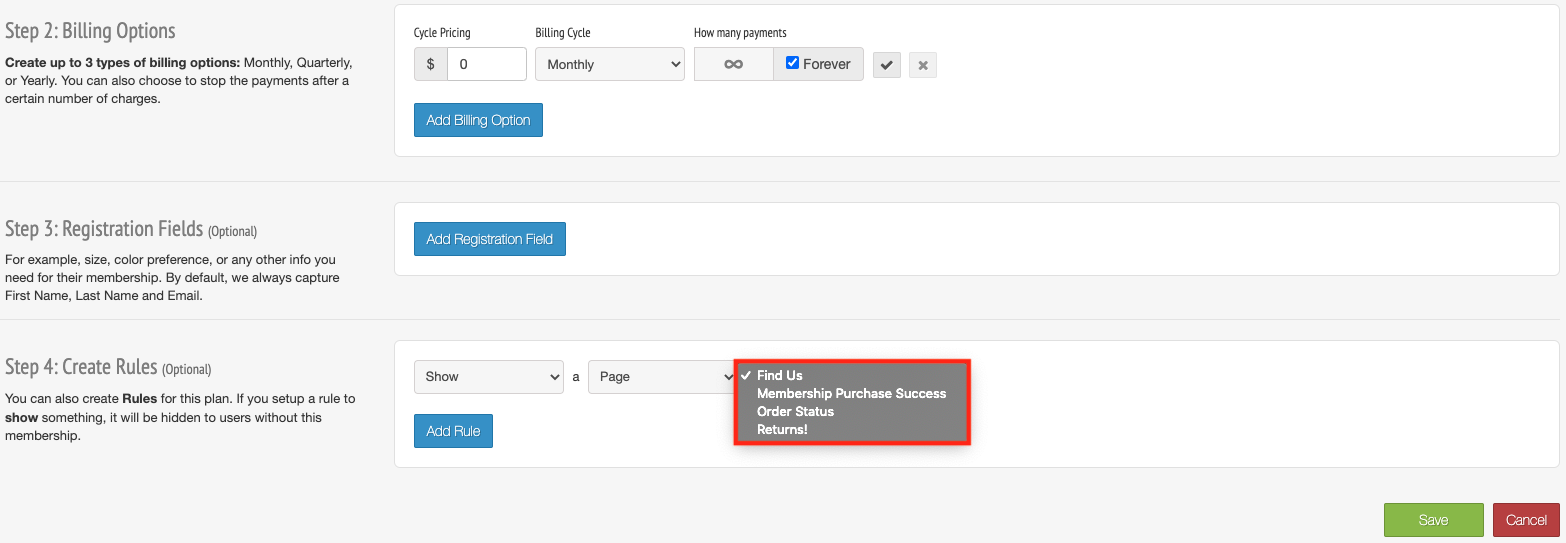
Task: Click Add Registration Field button
Action: point(490,239)
